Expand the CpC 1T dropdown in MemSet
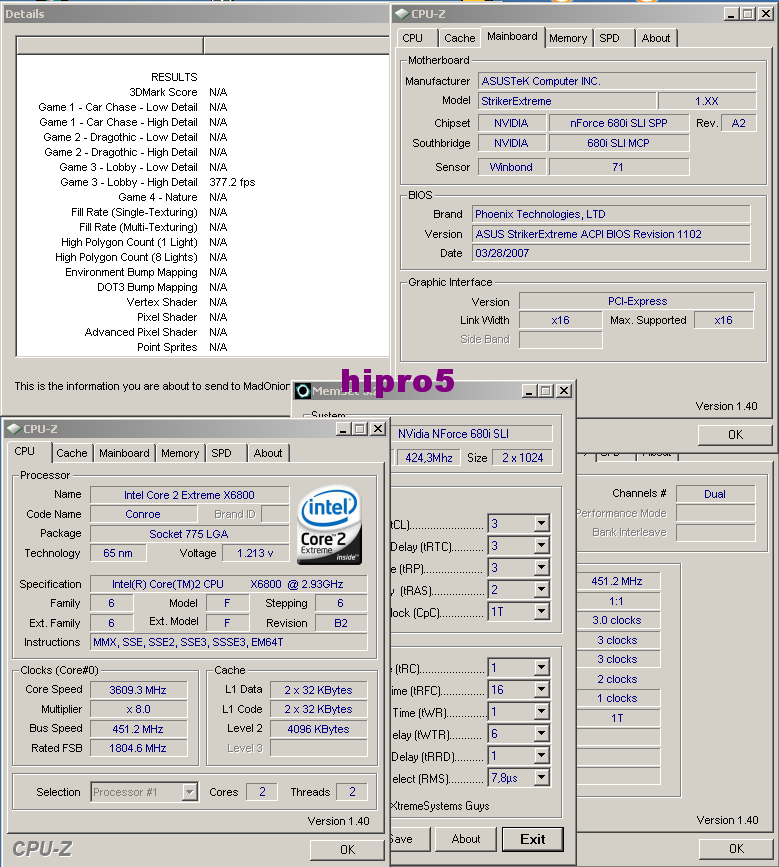Screen dimensions: 779x867 pyautogui.click(x=541, y=612)
